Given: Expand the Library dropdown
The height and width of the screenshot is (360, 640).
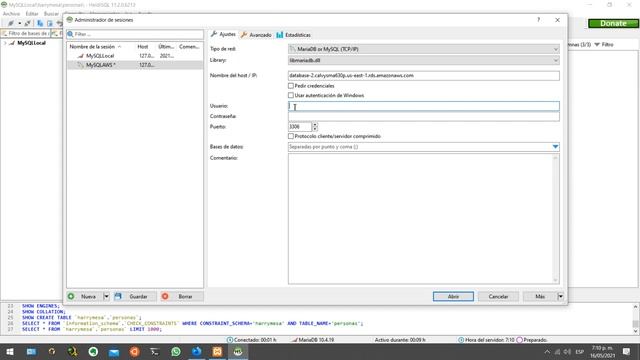Looking at the screenshot, I should click(555, 60).
